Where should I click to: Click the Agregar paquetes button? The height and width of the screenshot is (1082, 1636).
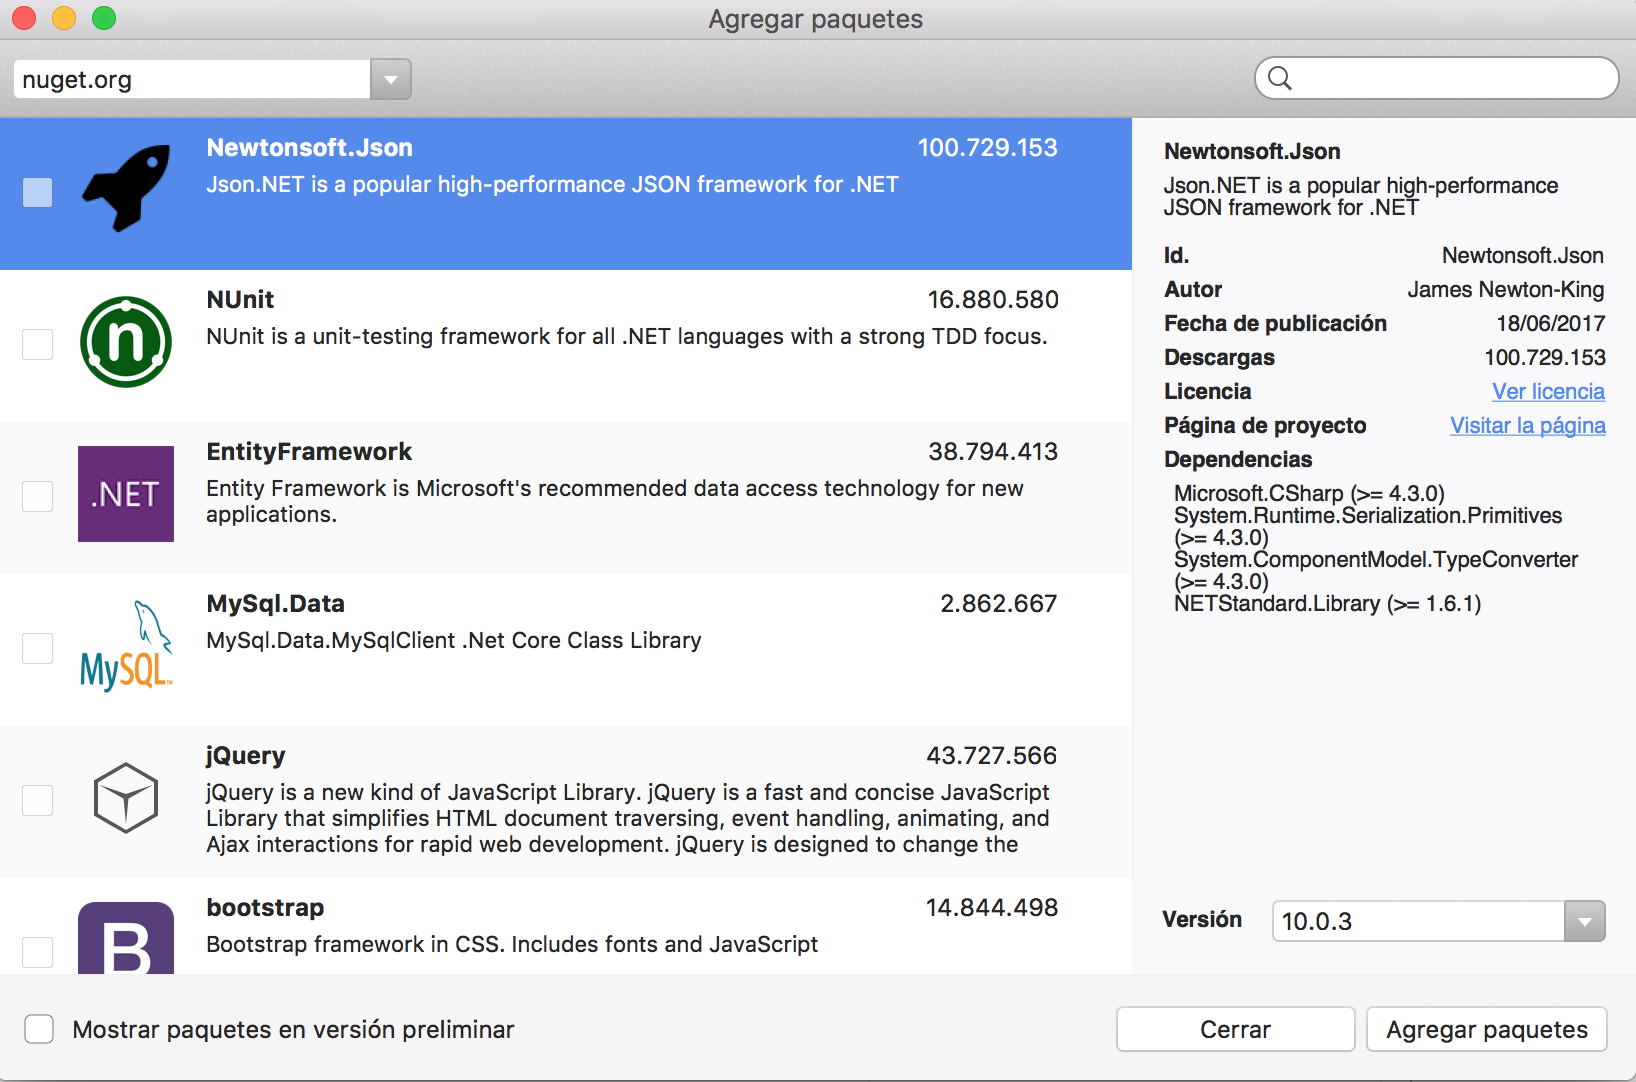[1487, 1029]
